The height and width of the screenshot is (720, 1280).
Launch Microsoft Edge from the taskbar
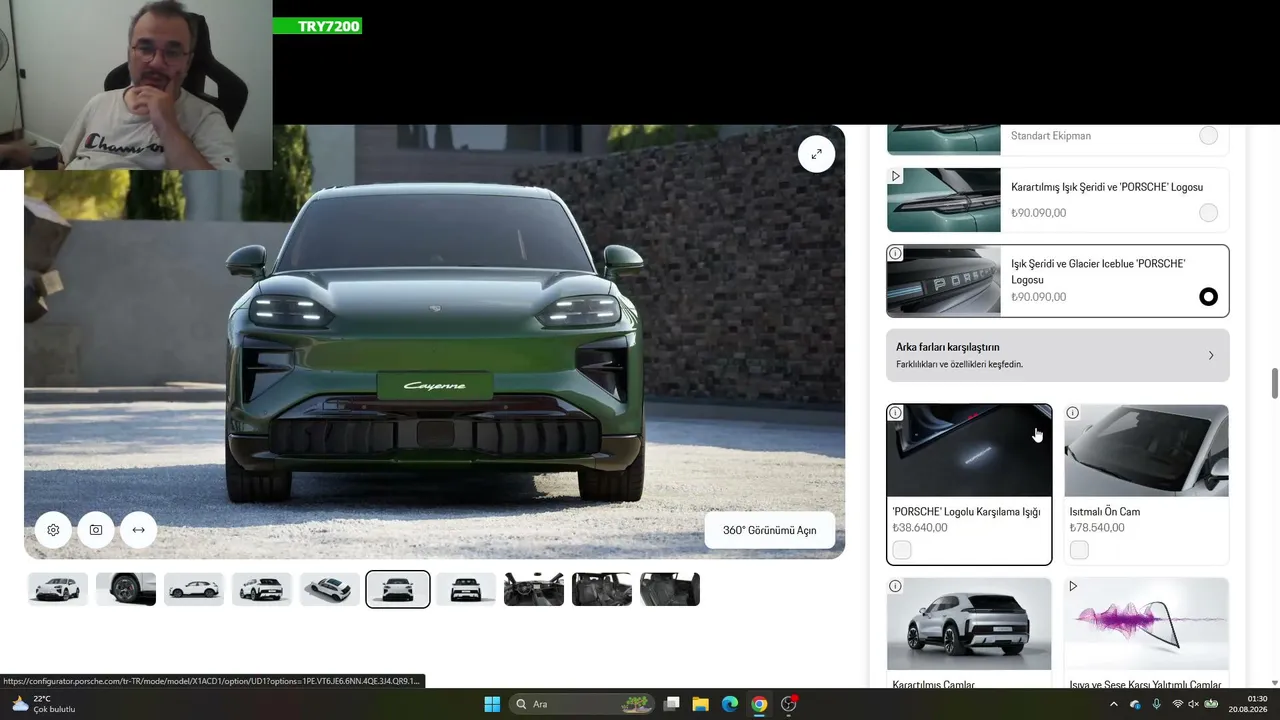730,704
